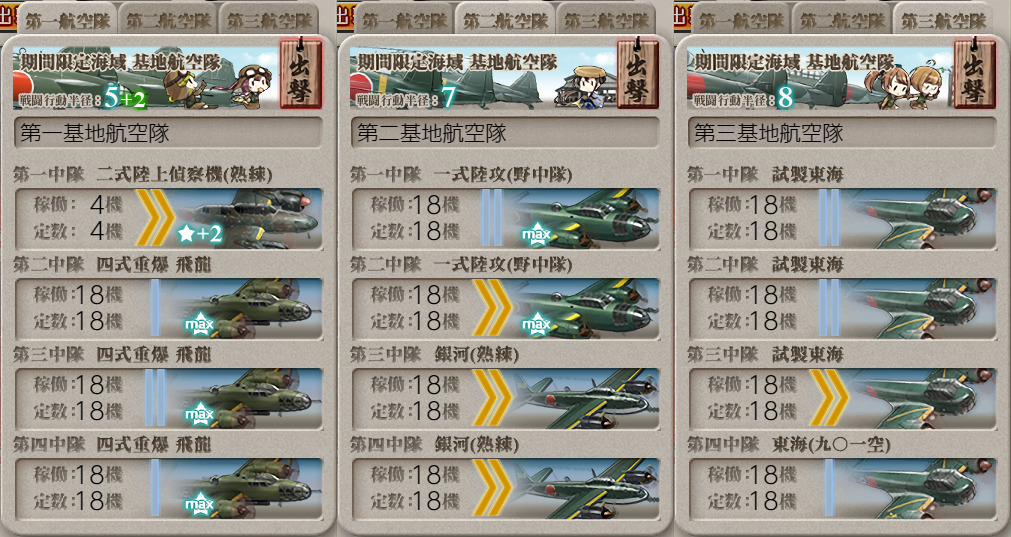This screenshot has height=537, width=1011.
Task: Click the 第三基地航空隊 name field
Action: coord(842,133)
